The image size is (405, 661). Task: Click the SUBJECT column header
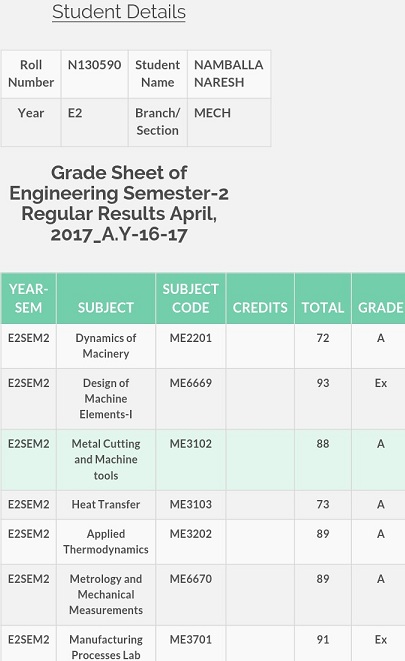[106, 298]
